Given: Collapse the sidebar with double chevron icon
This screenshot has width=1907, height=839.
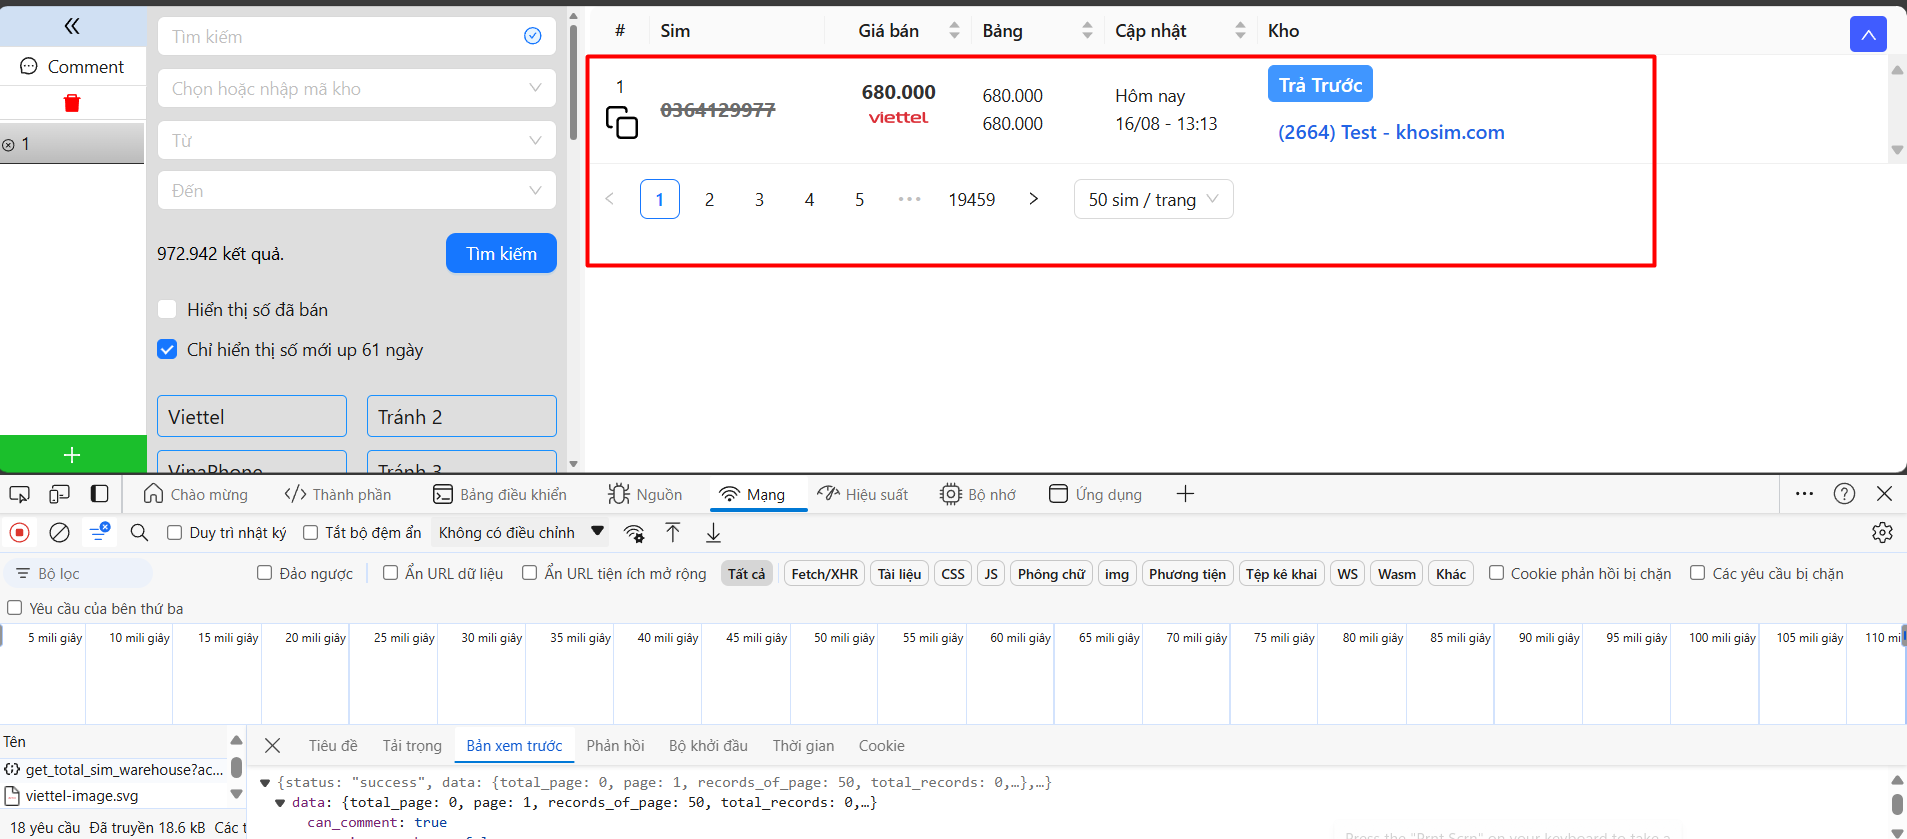Looking at the screenshot, I should pyautogui.click(x=72, y=26).
